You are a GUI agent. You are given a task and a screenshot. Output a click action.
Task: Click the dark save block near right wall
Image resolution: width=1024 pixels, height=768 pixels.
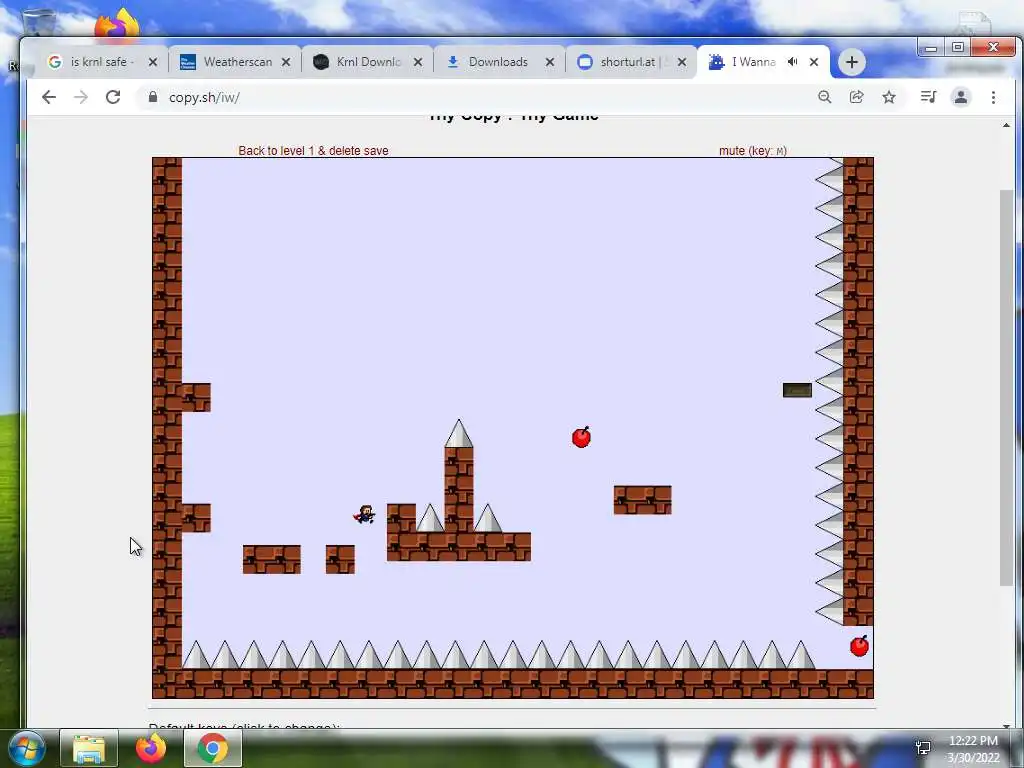coord(797,390)
